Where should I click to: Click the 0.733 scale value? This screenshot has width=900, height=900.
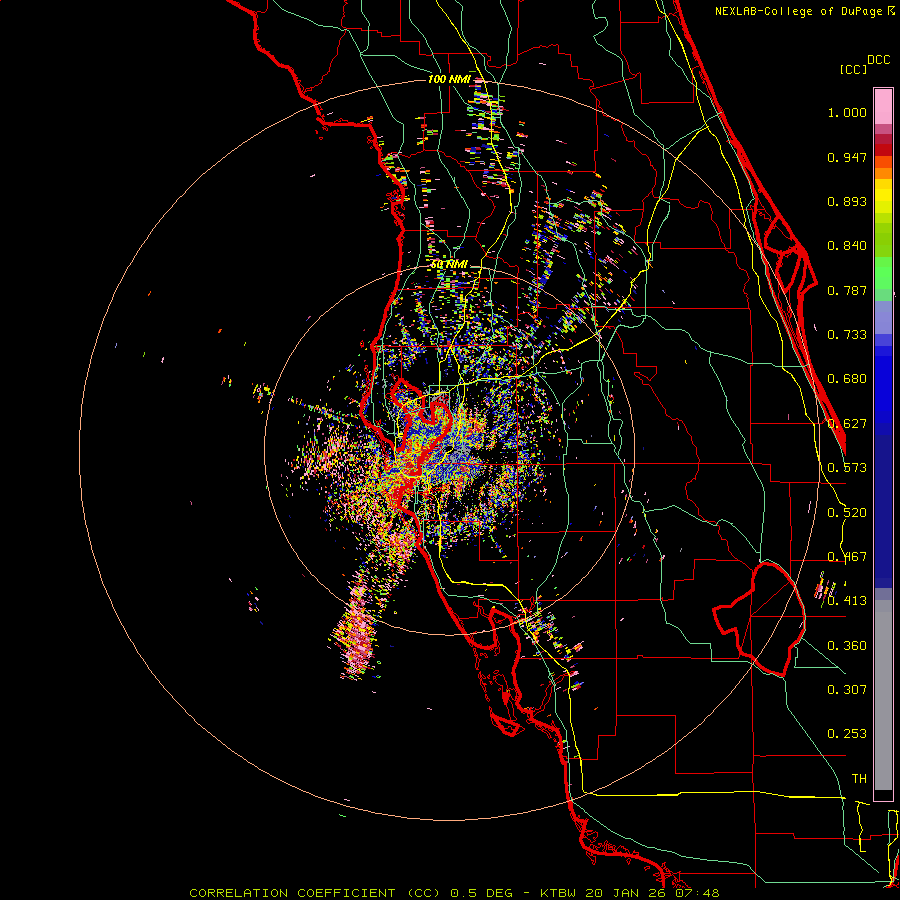point(847,335)
